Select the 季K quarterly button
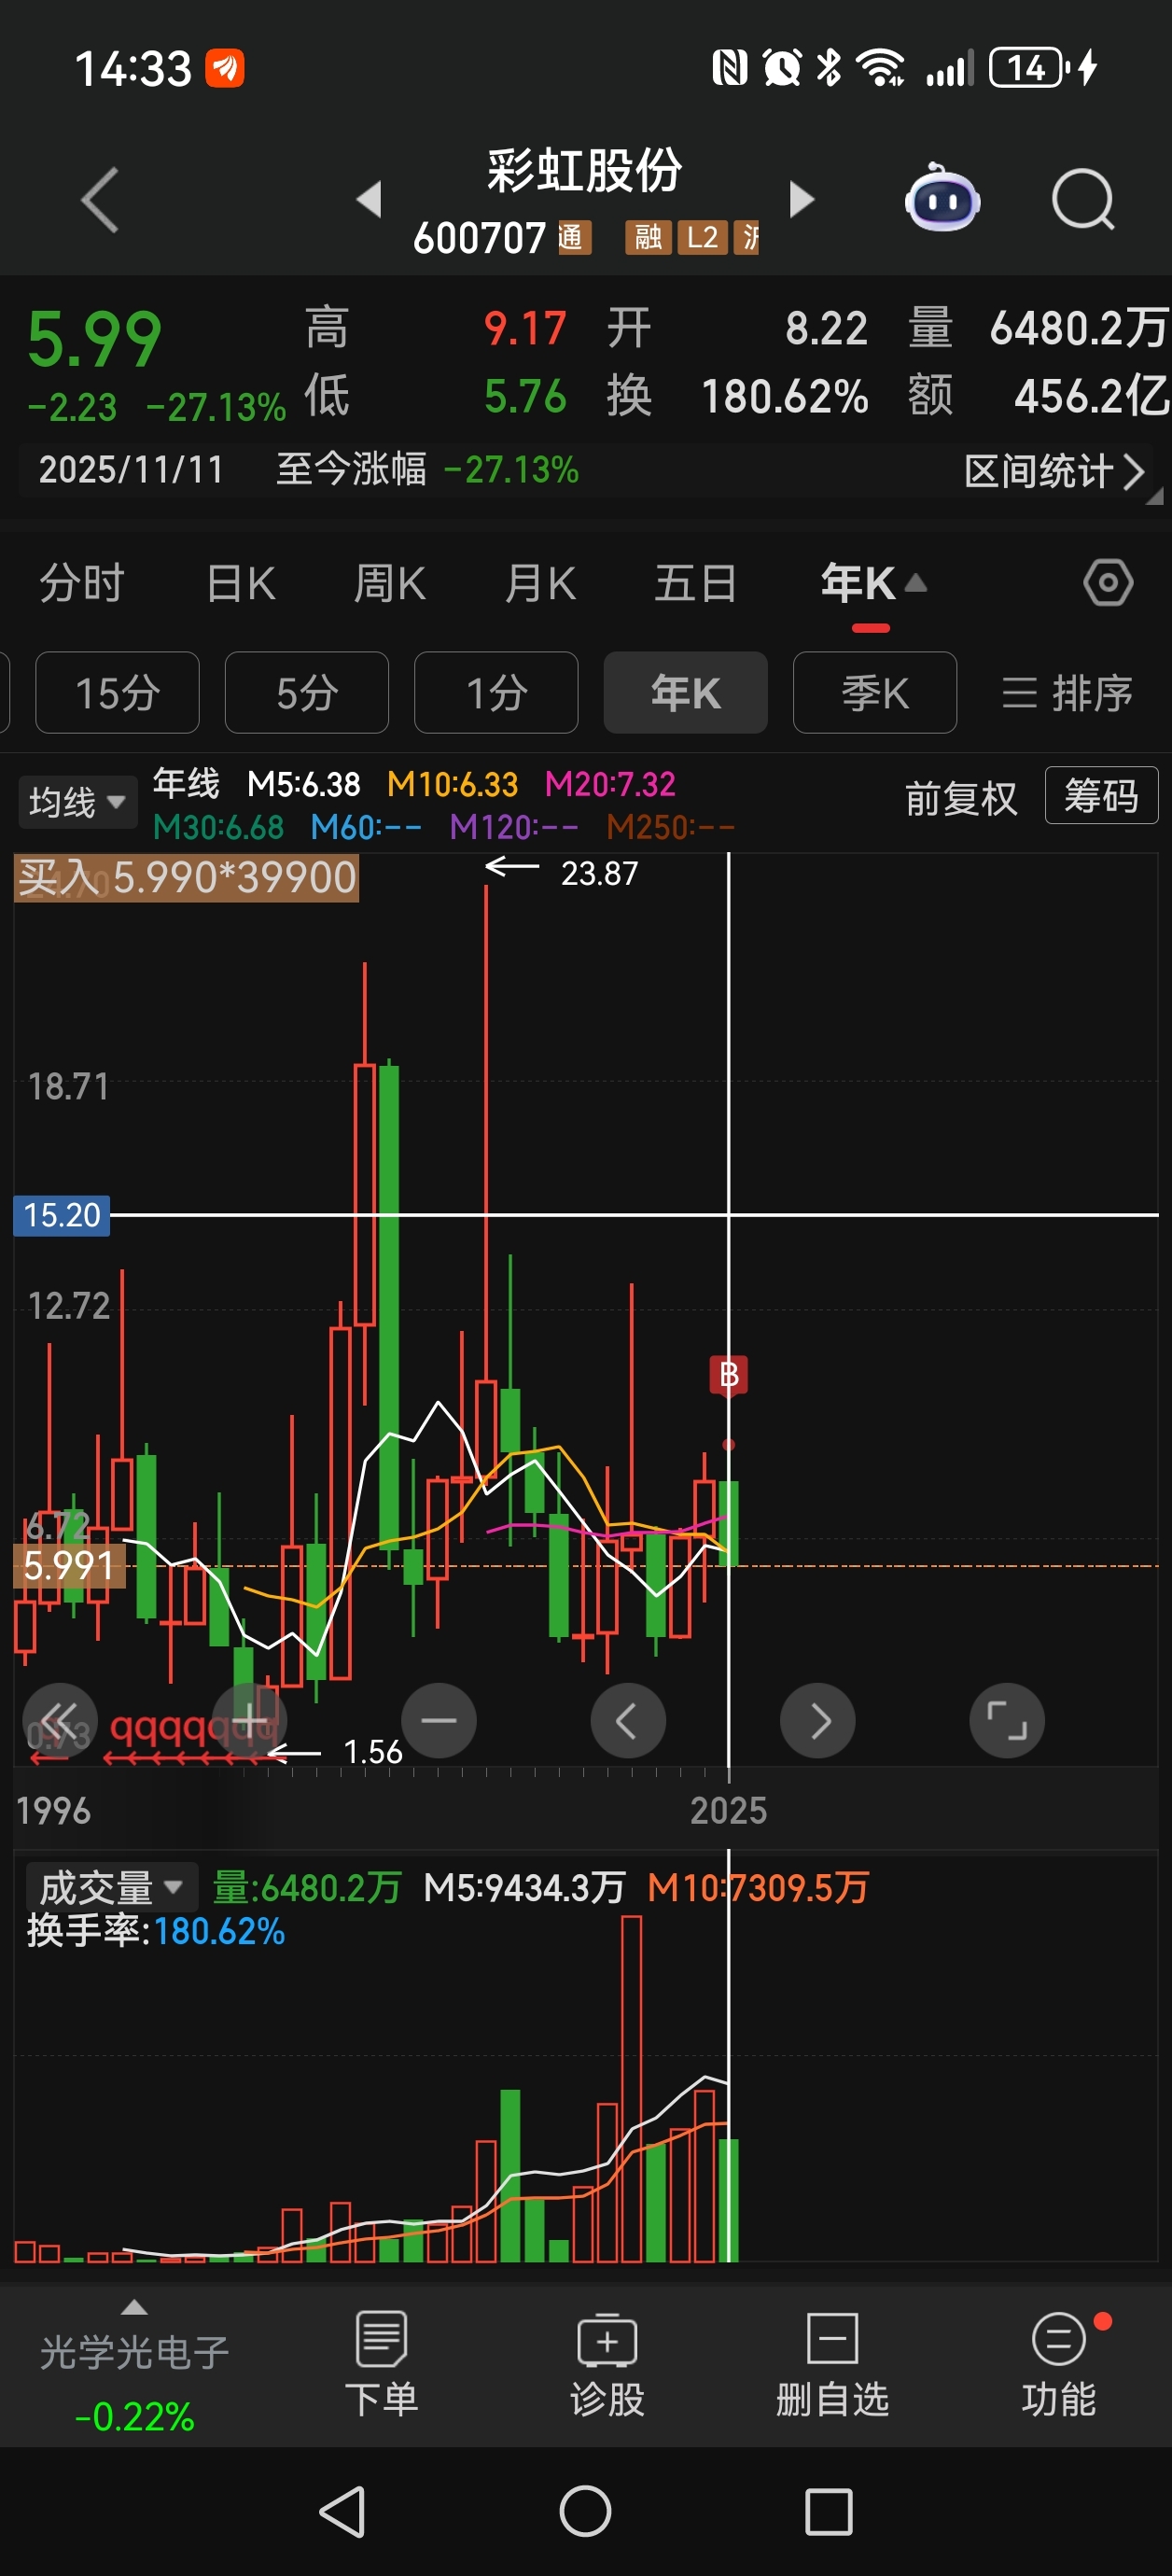The image size is (1172, 2576). (875, 693)
